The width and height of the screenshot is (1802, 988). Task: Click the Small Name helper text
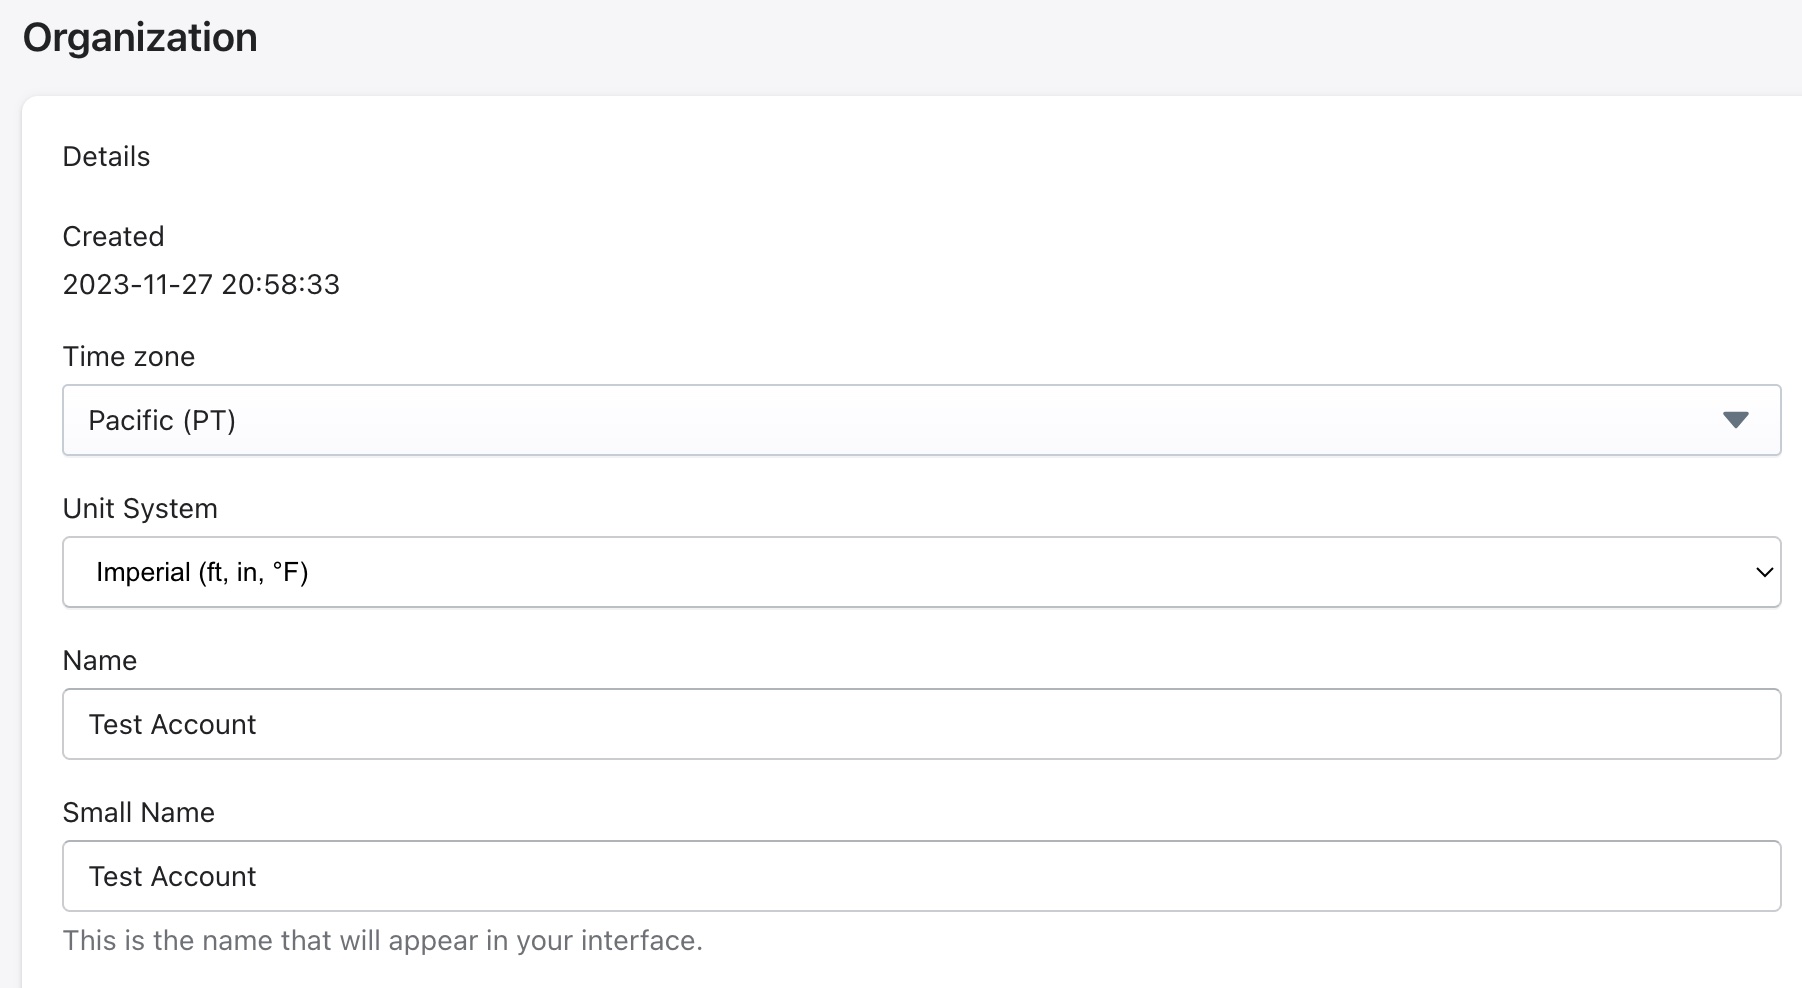click(382, 940)
